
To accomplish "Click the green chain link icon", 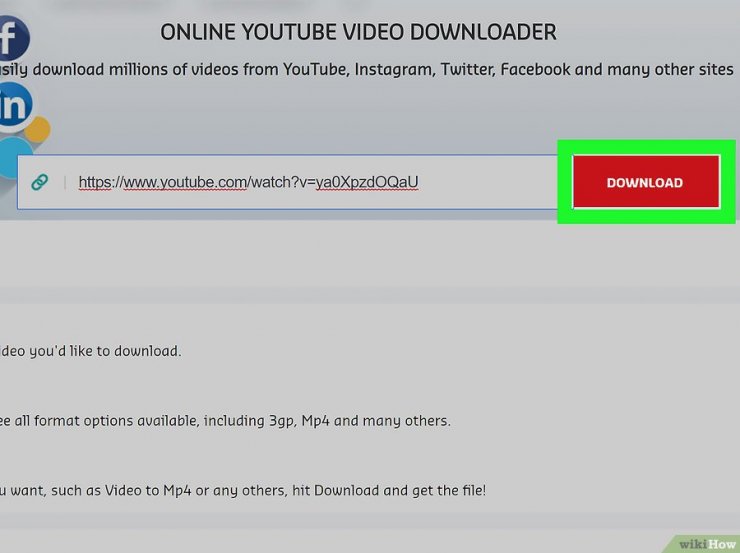I will click(40, 182).
